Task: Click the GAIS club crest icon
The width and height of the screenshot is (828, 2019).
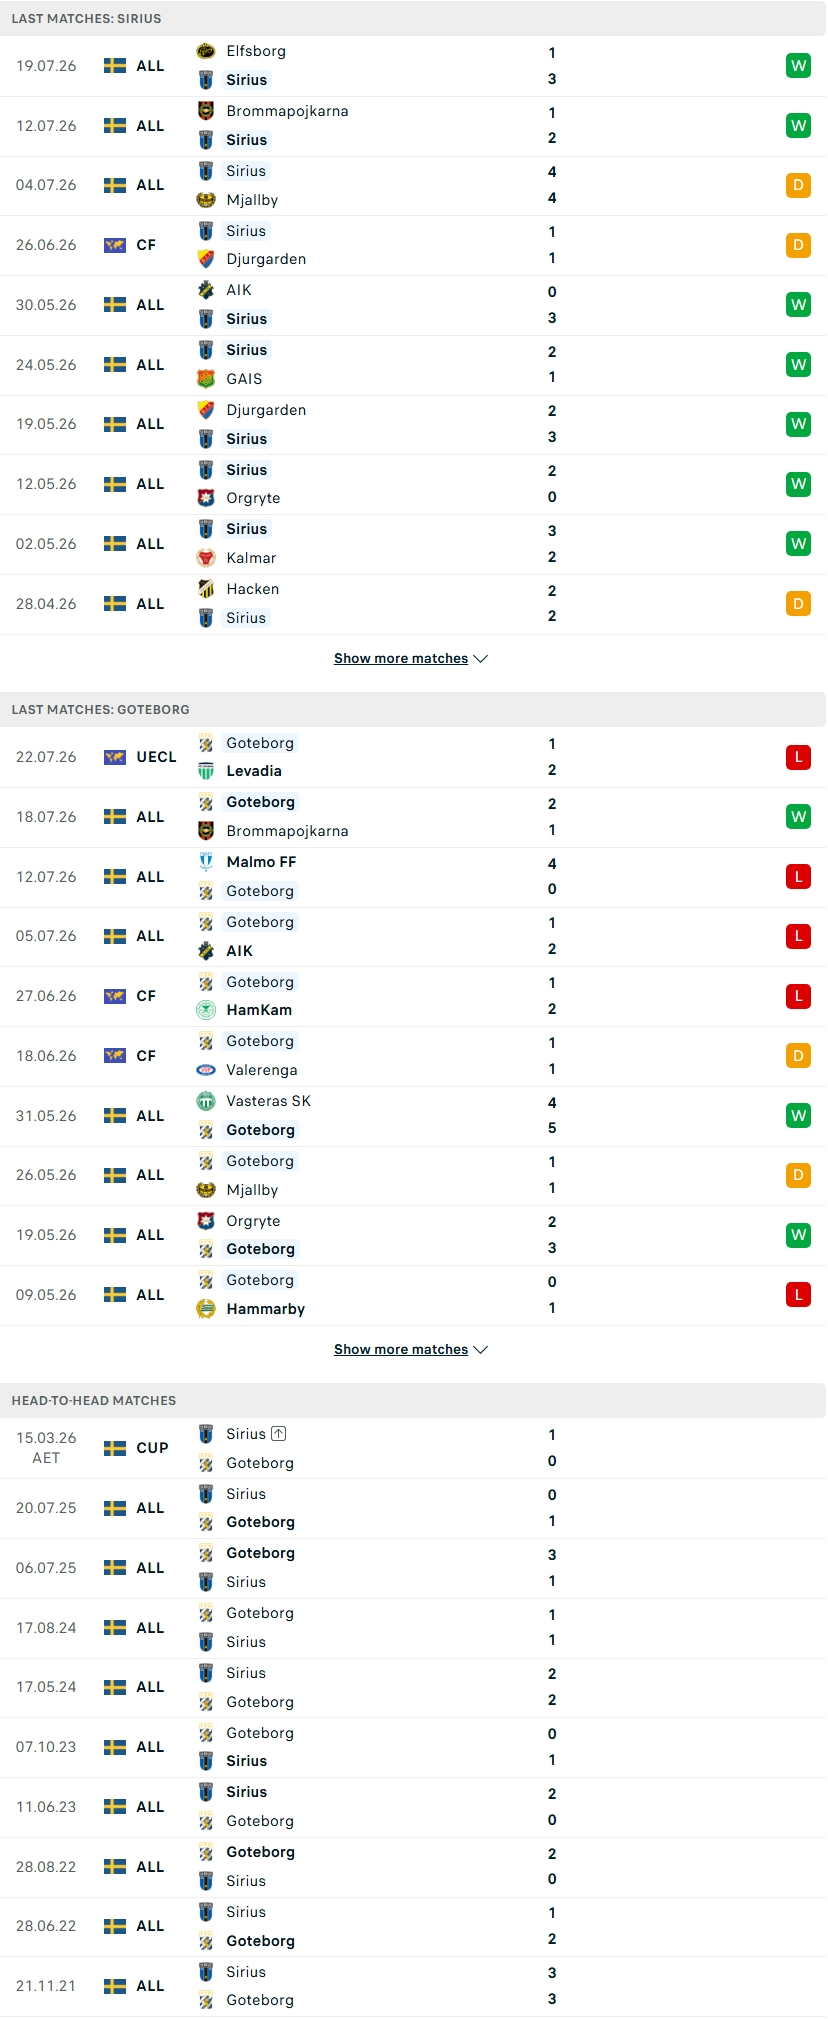Action: point(206,379)
